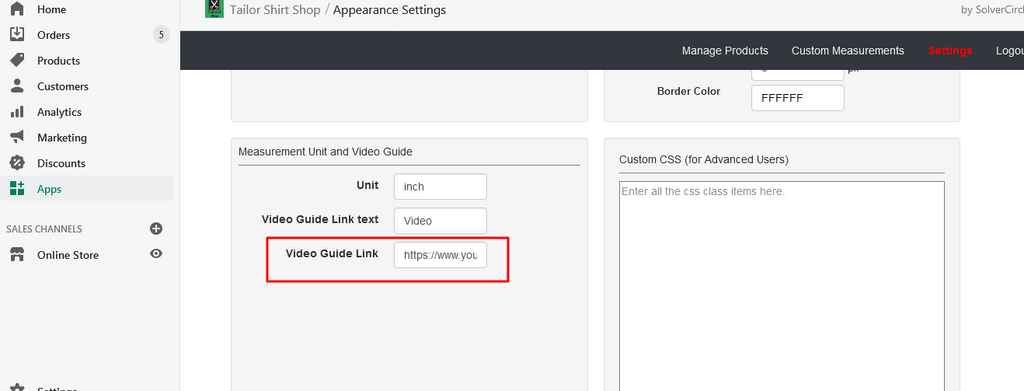Open the Customers menu item
Image resolution: width=1024 pixels, height=391 pixels.
63,86
